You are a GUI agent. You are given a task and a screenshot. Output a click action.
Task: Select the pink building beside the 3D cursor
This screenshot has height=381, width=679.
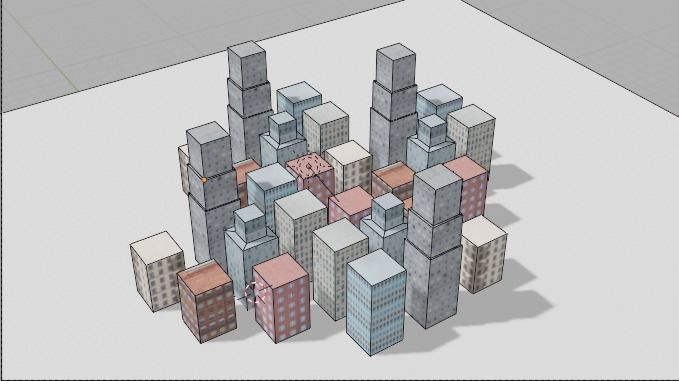[281, 297]
